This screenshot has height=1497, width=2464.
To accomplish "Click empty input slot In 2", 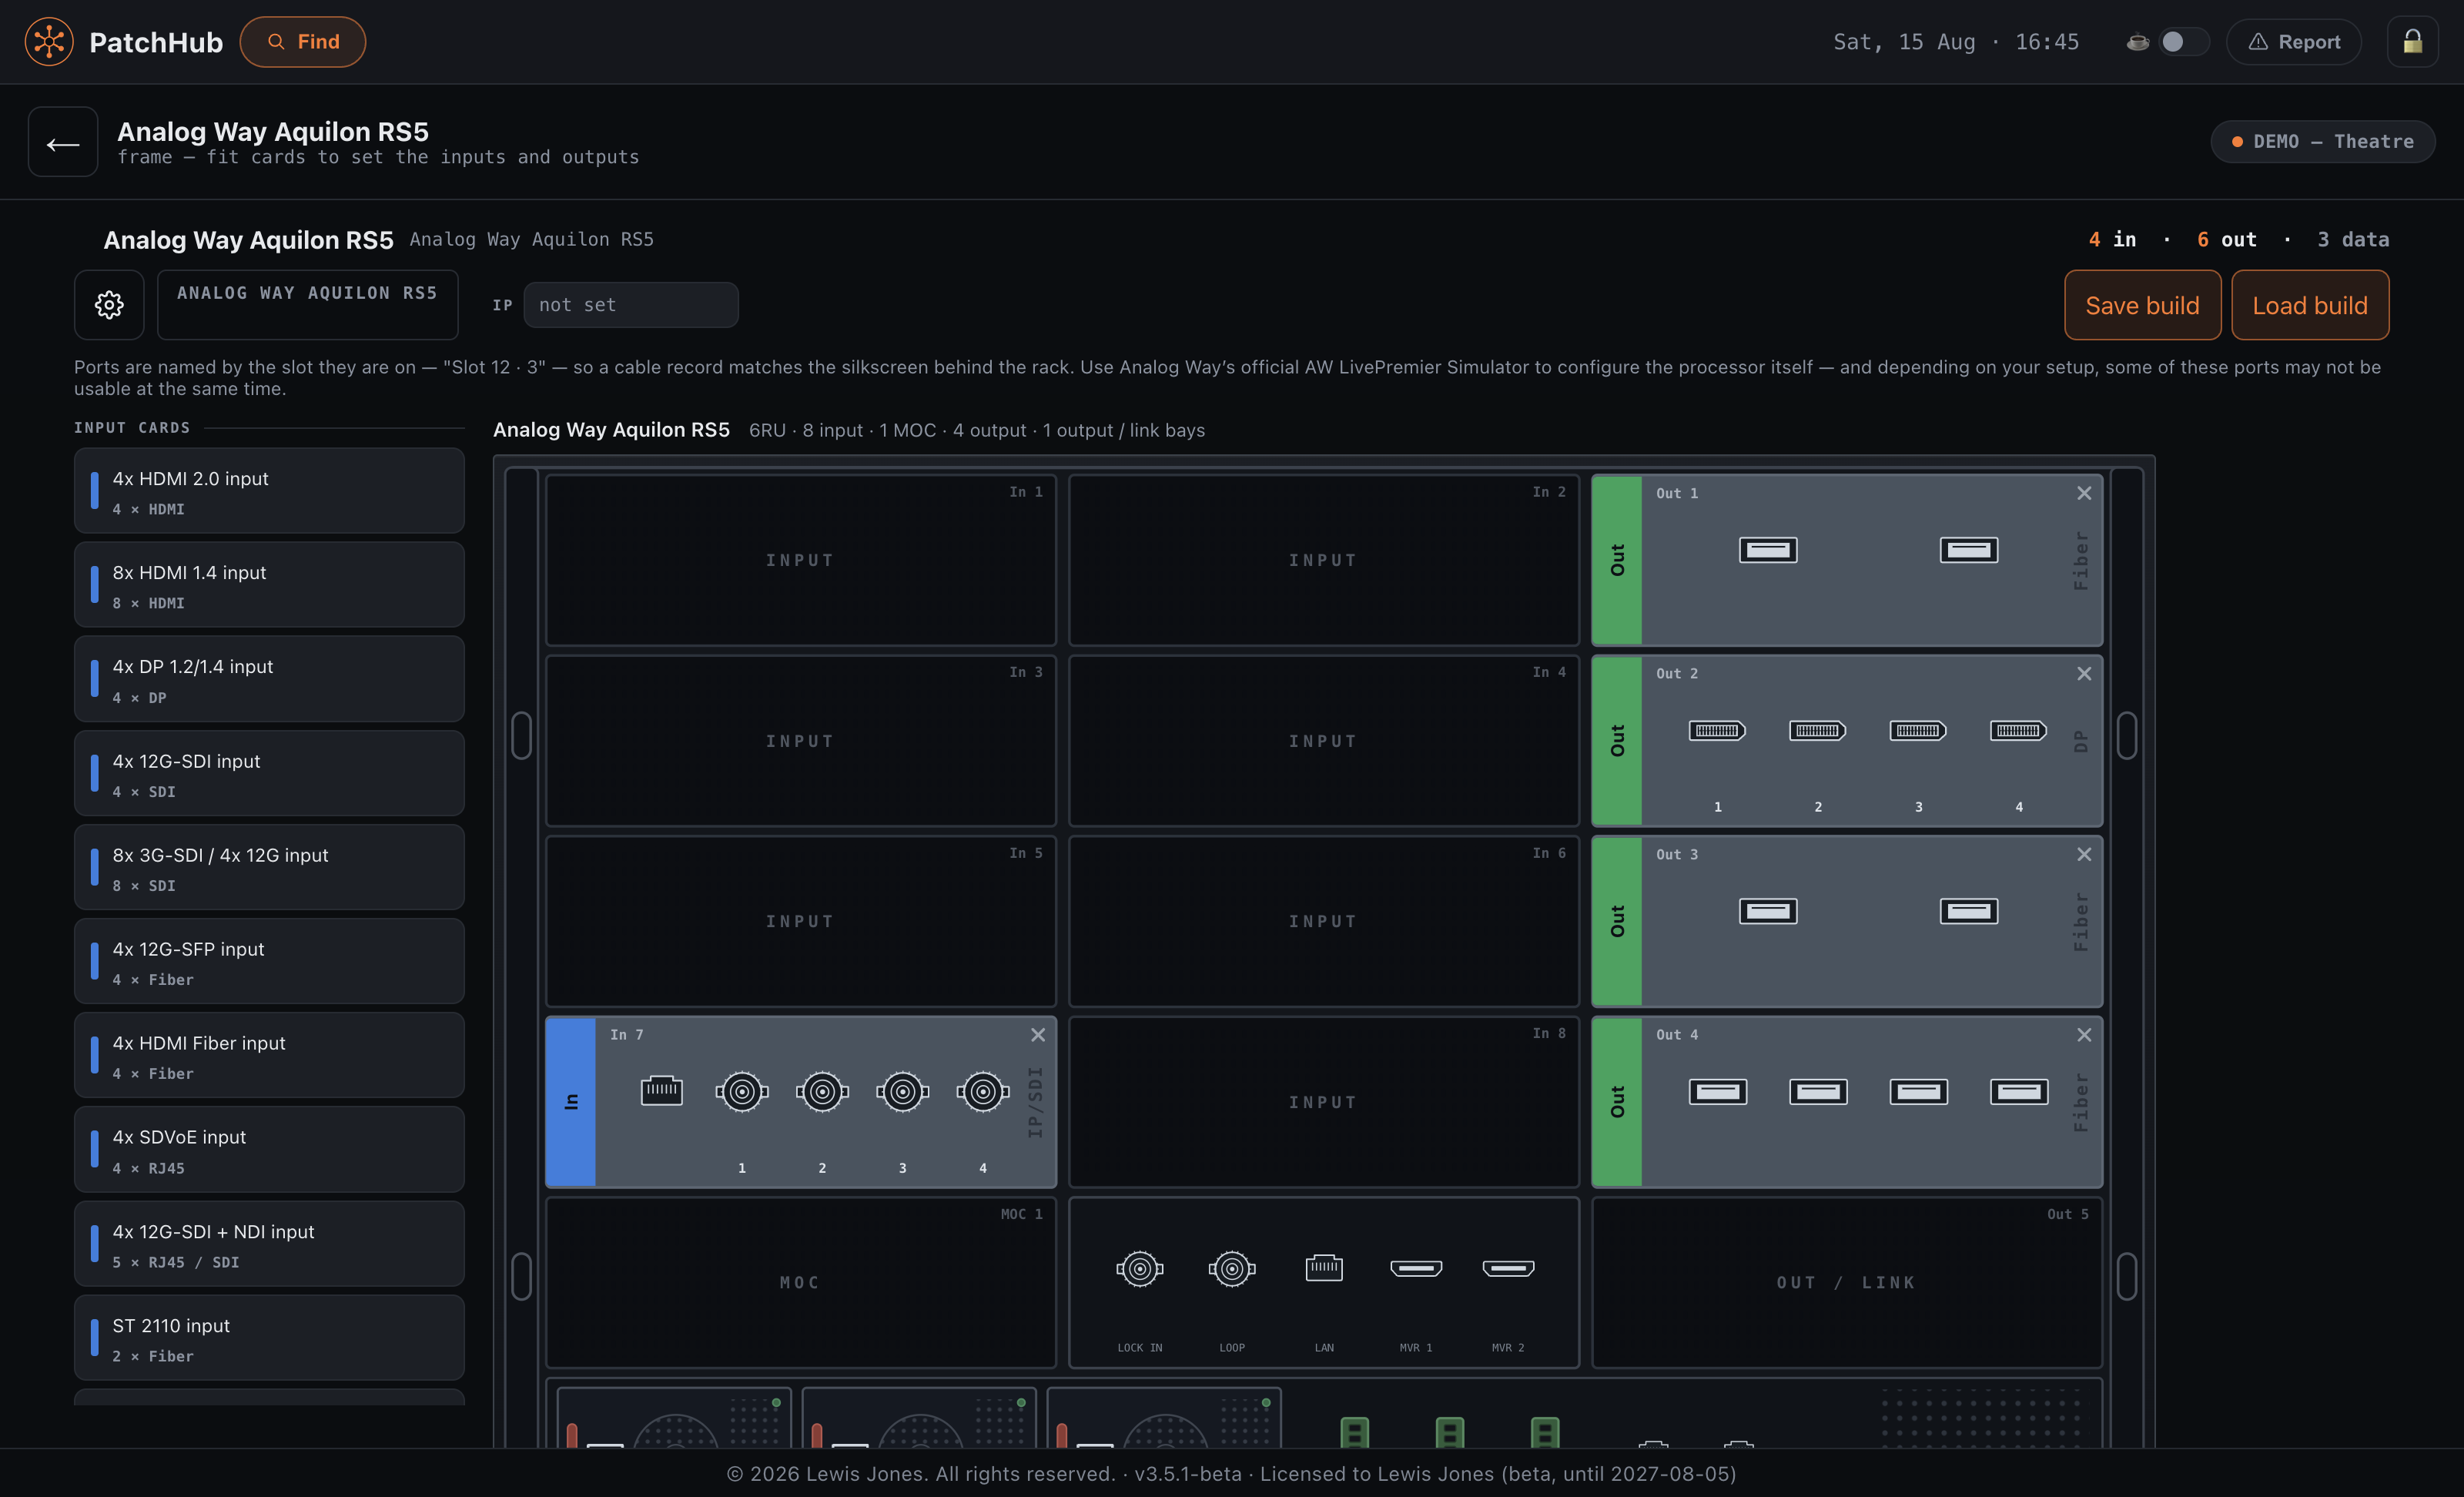I will click(x=1323, y=560).
